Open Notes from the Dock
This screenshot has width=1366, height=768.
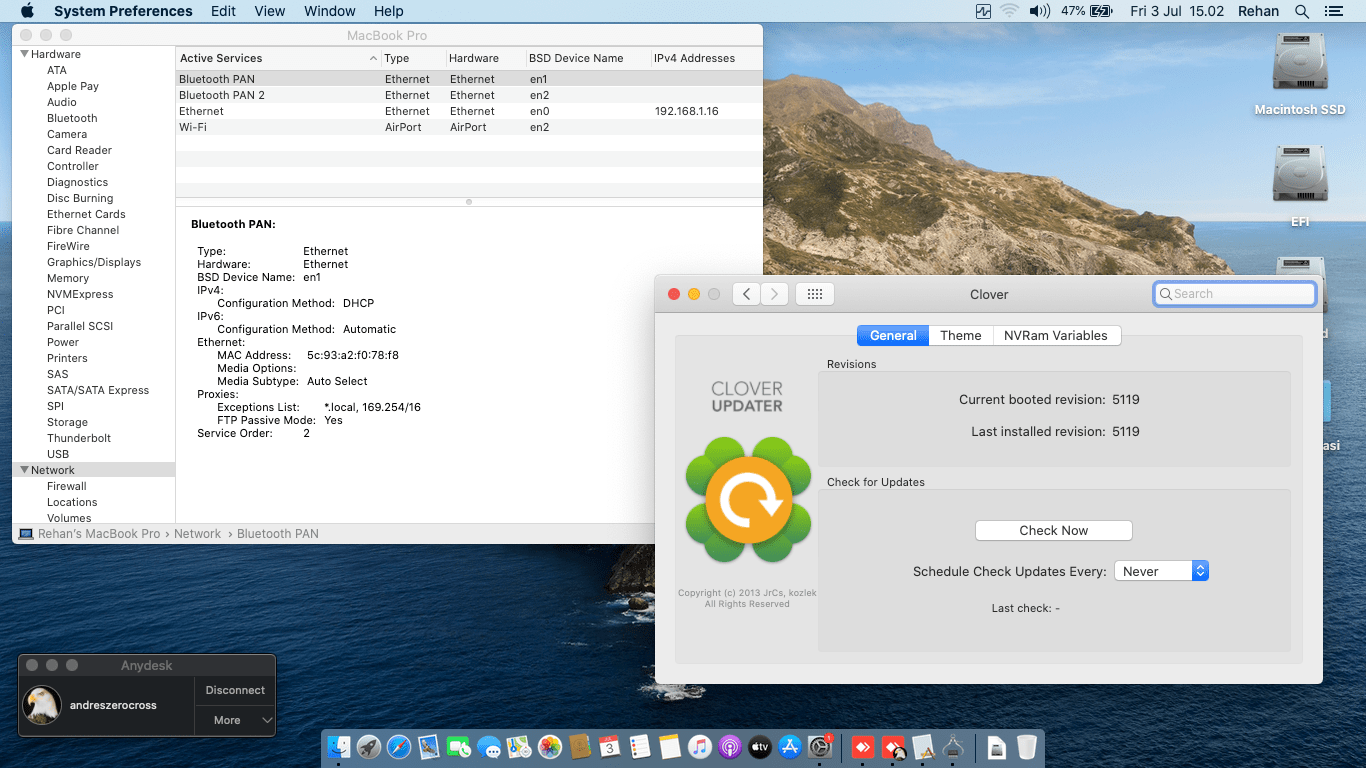[670, 747]
